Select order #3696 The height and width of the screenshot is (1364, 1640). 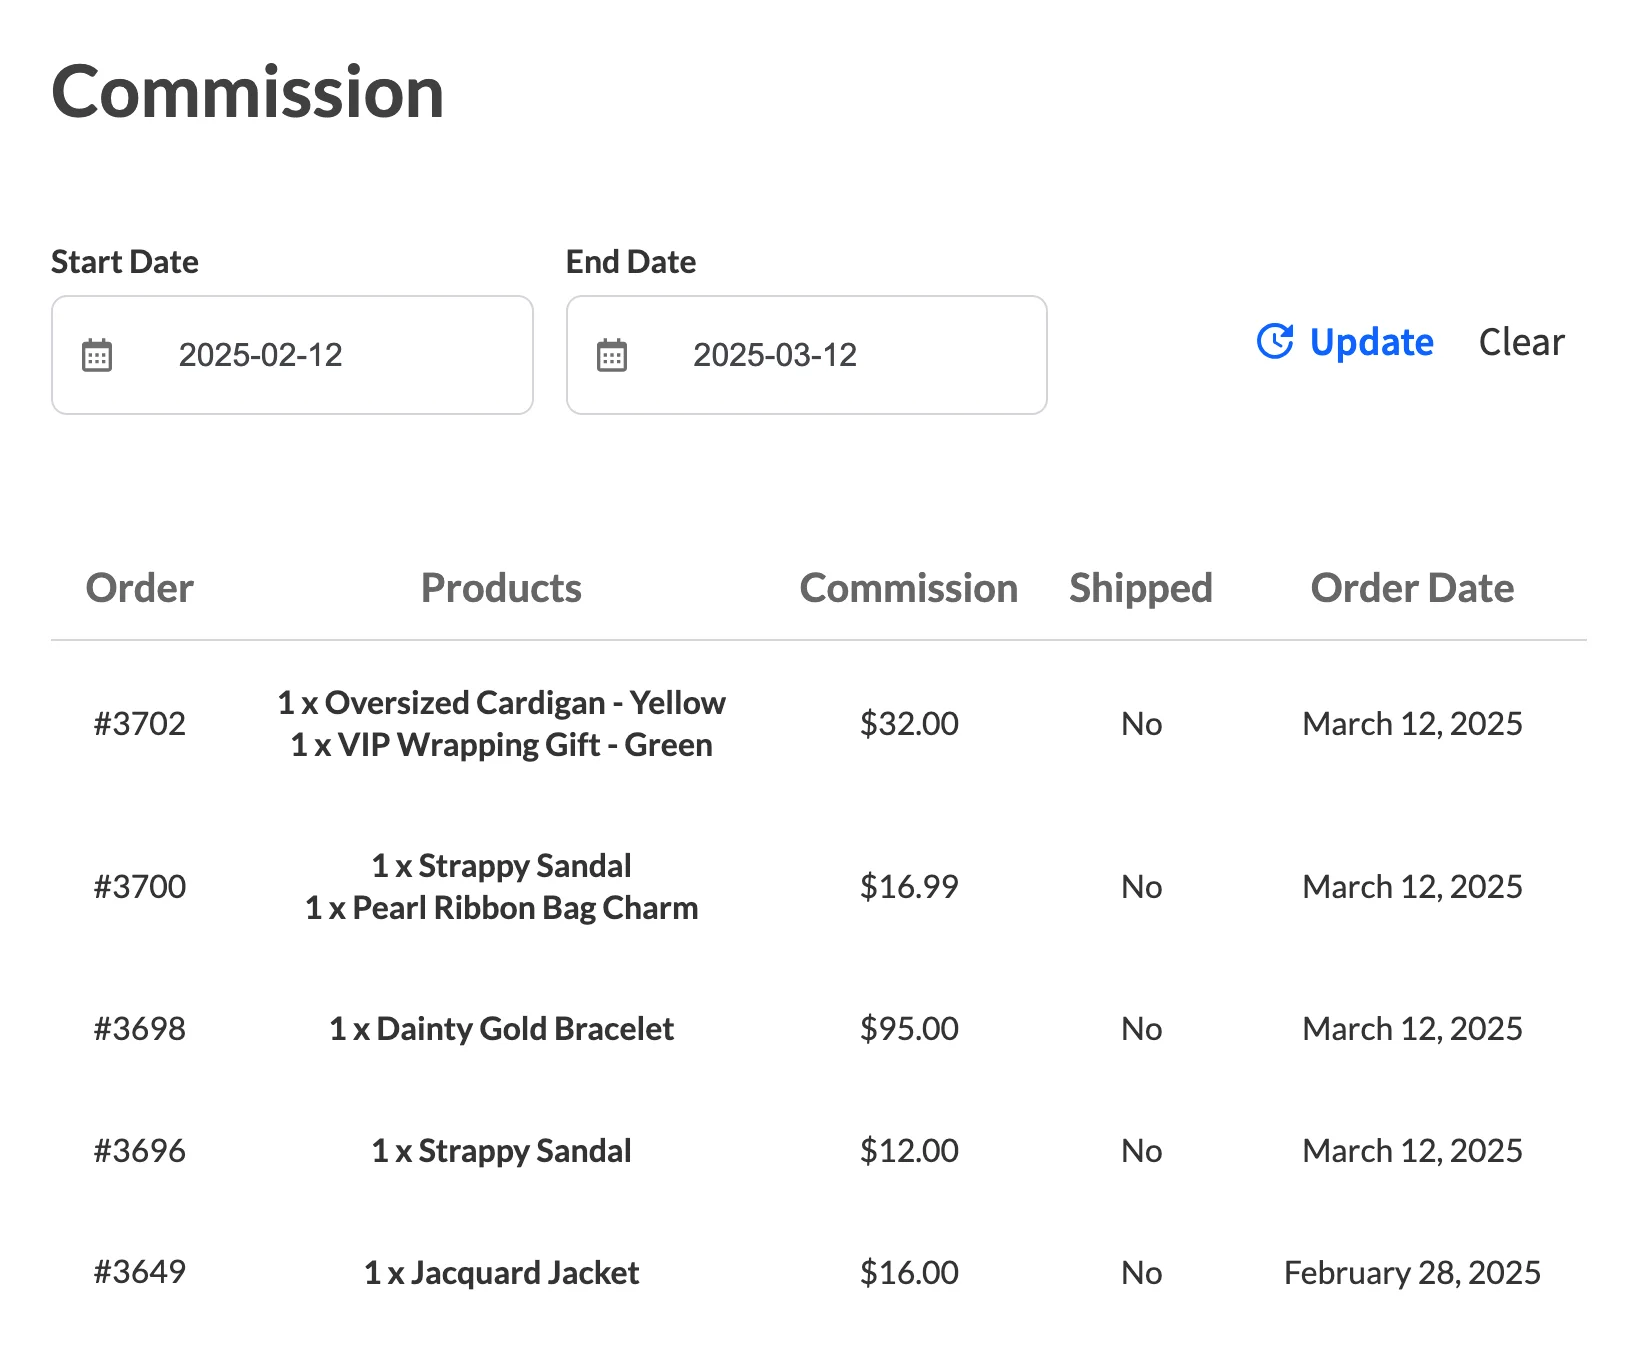[139, 1150]
